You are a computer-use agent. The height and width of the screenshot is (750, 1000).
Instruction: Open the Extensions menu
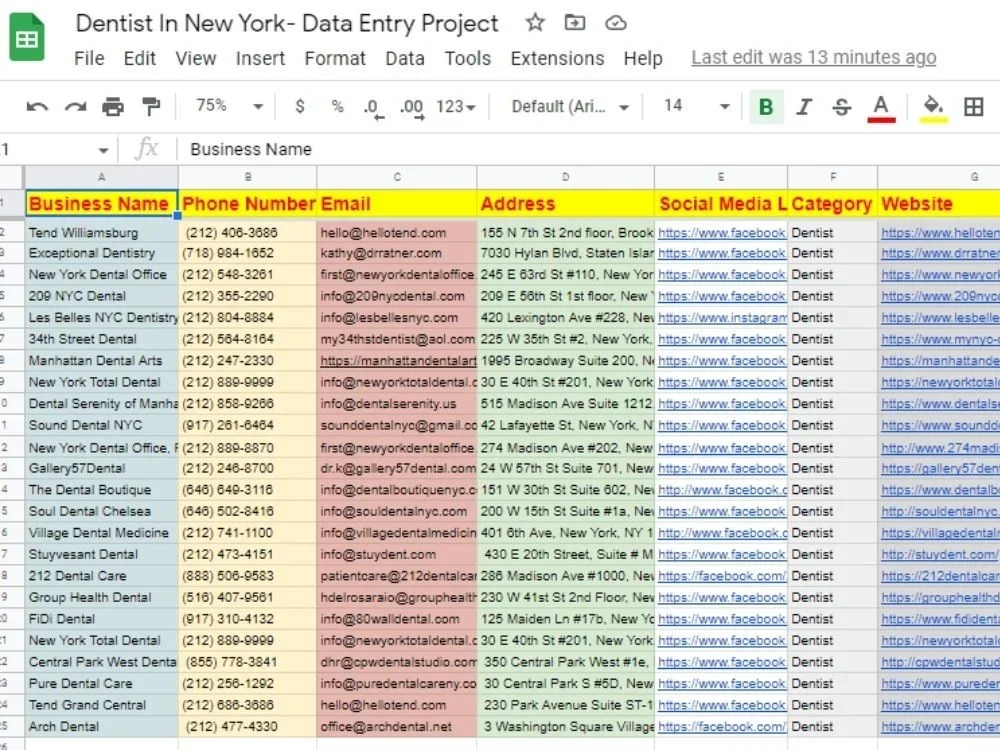[557, 59]
